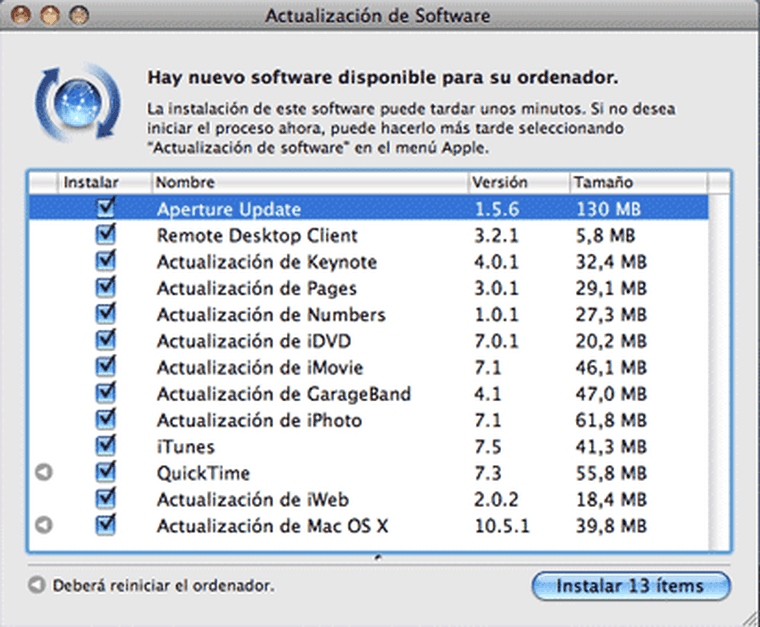
Task: Toggle the Remote Desktop Client checkbox
Action: [105, 235]
